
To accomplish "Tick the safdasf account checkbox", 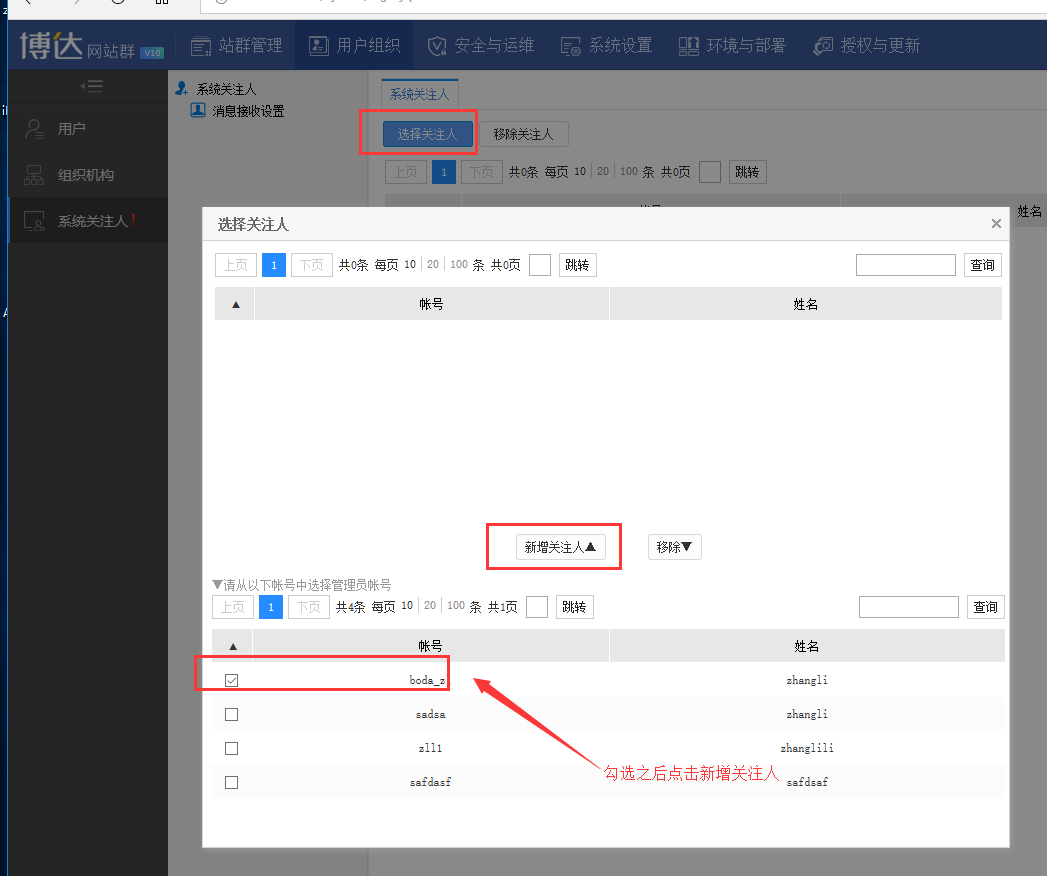I will [x=232, y=783].
